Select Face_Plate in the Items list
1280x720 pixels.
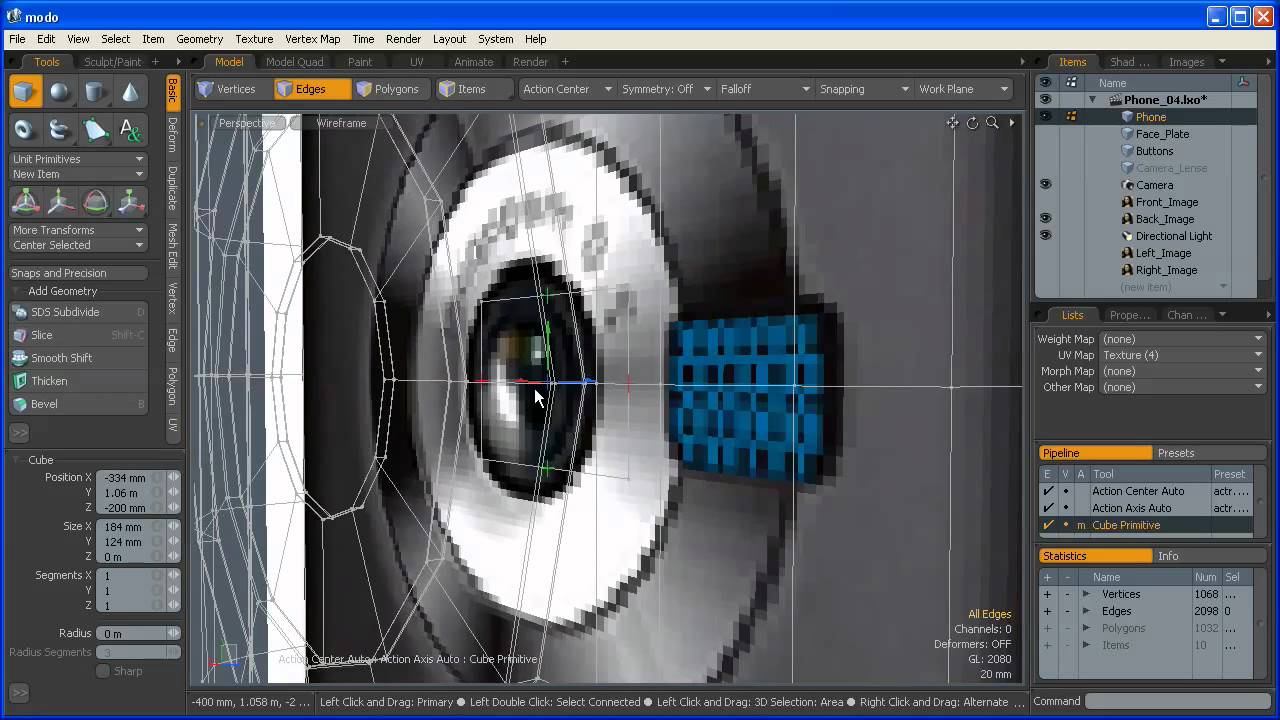click(x=1162, y=134)
